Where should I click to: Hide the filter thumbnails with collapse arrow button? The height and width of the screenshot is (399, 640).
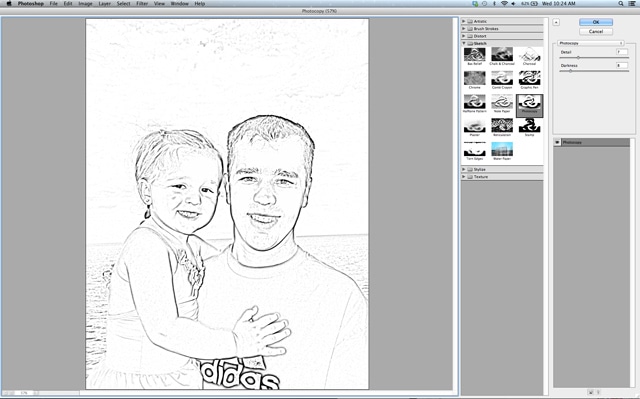[x=556, y=22]
